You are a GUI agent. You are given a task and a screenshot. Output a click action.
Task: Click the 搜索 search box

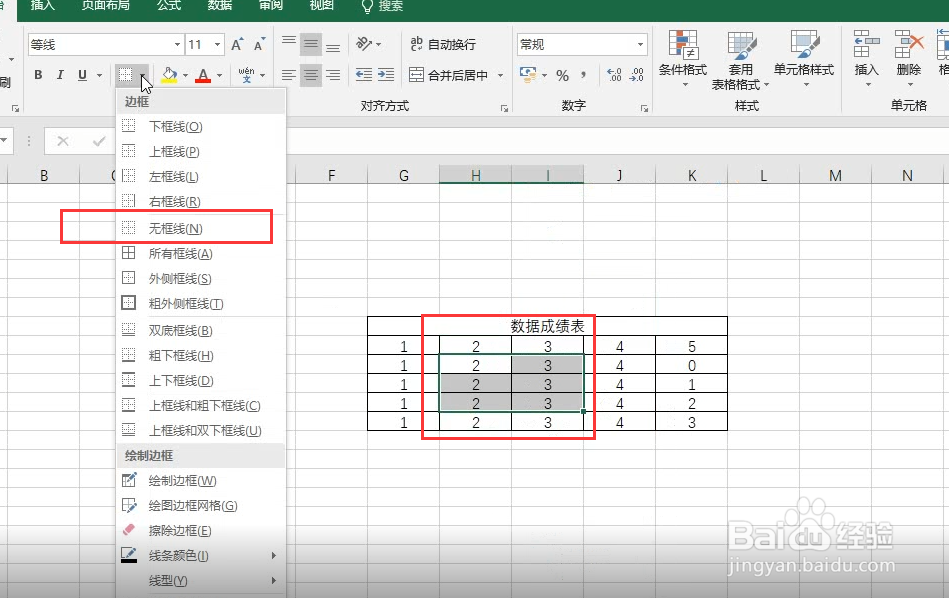click(383, 6)
